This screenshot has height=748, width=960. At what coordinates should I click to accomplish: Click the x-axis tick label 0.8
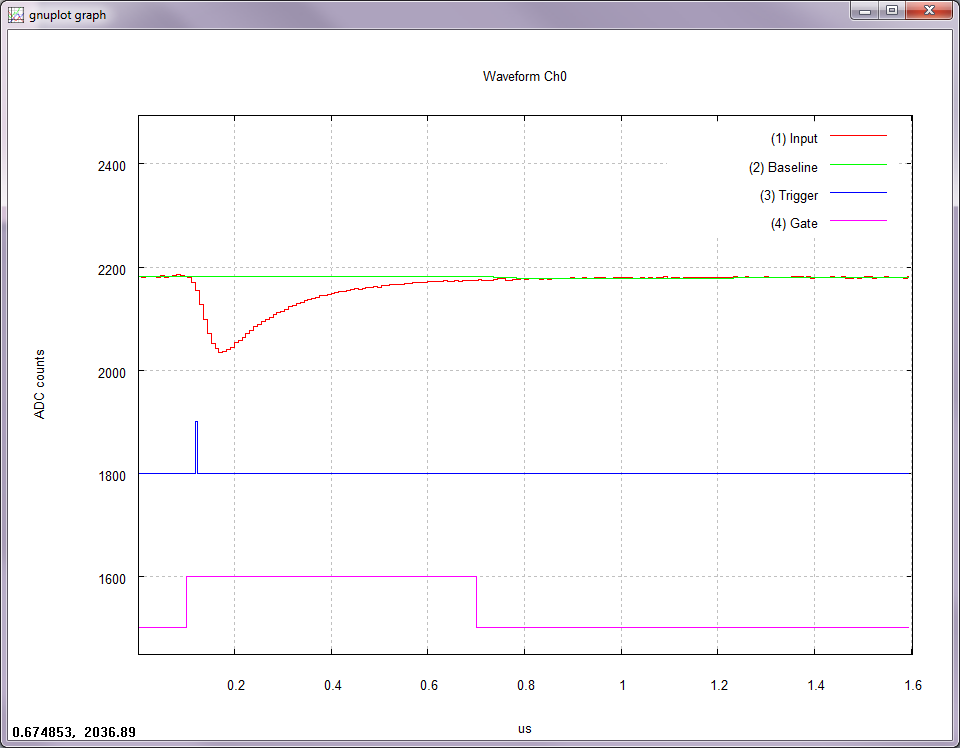[525, 686]
